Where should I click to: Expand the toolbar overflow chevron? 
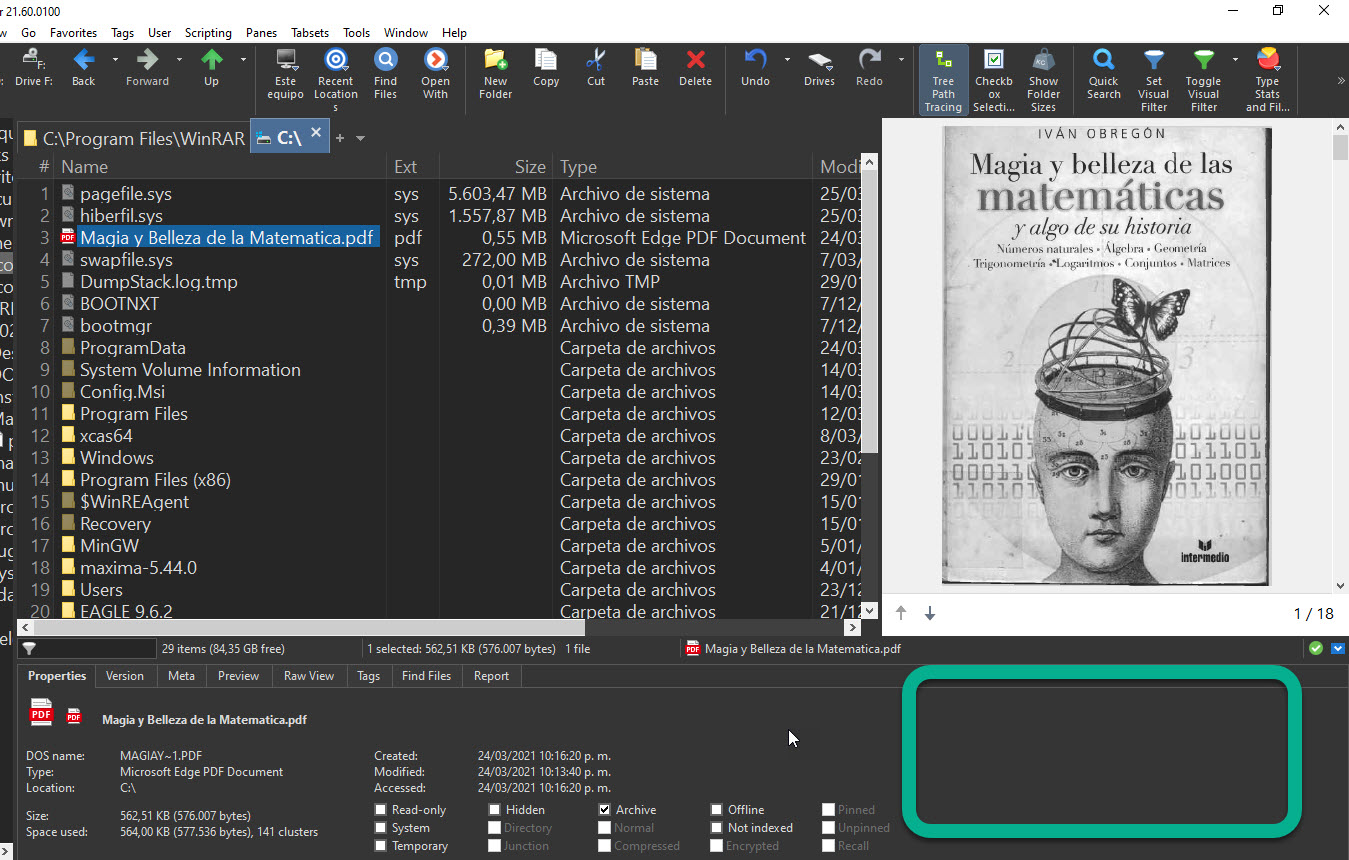pos(1340,81)
